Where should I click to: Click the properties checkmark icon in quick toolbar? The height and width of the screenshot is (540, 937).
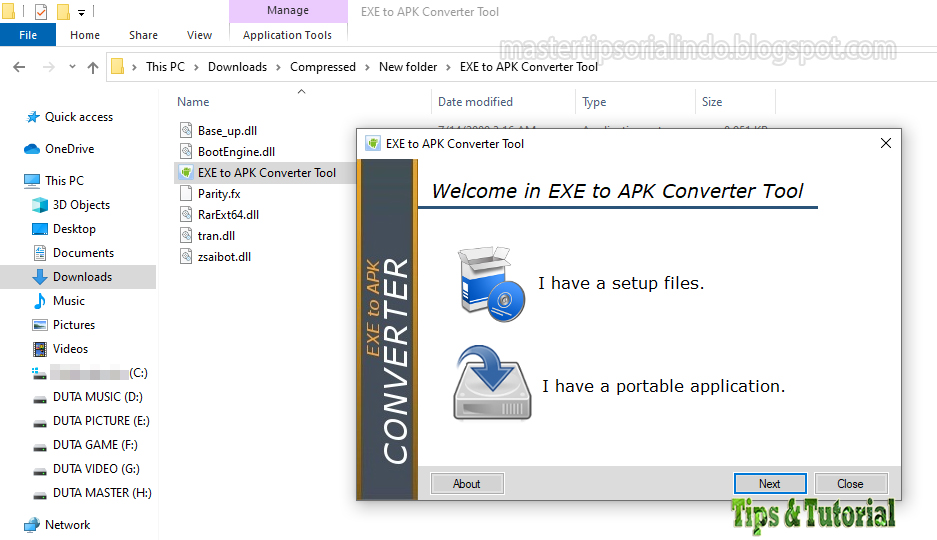click(x=41, y=11)
